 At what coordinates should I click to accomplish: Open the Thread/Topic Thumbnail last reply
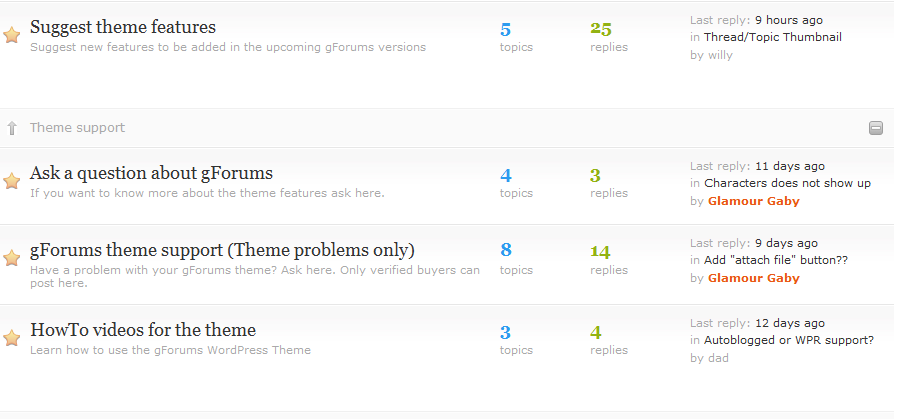[772, 37]
